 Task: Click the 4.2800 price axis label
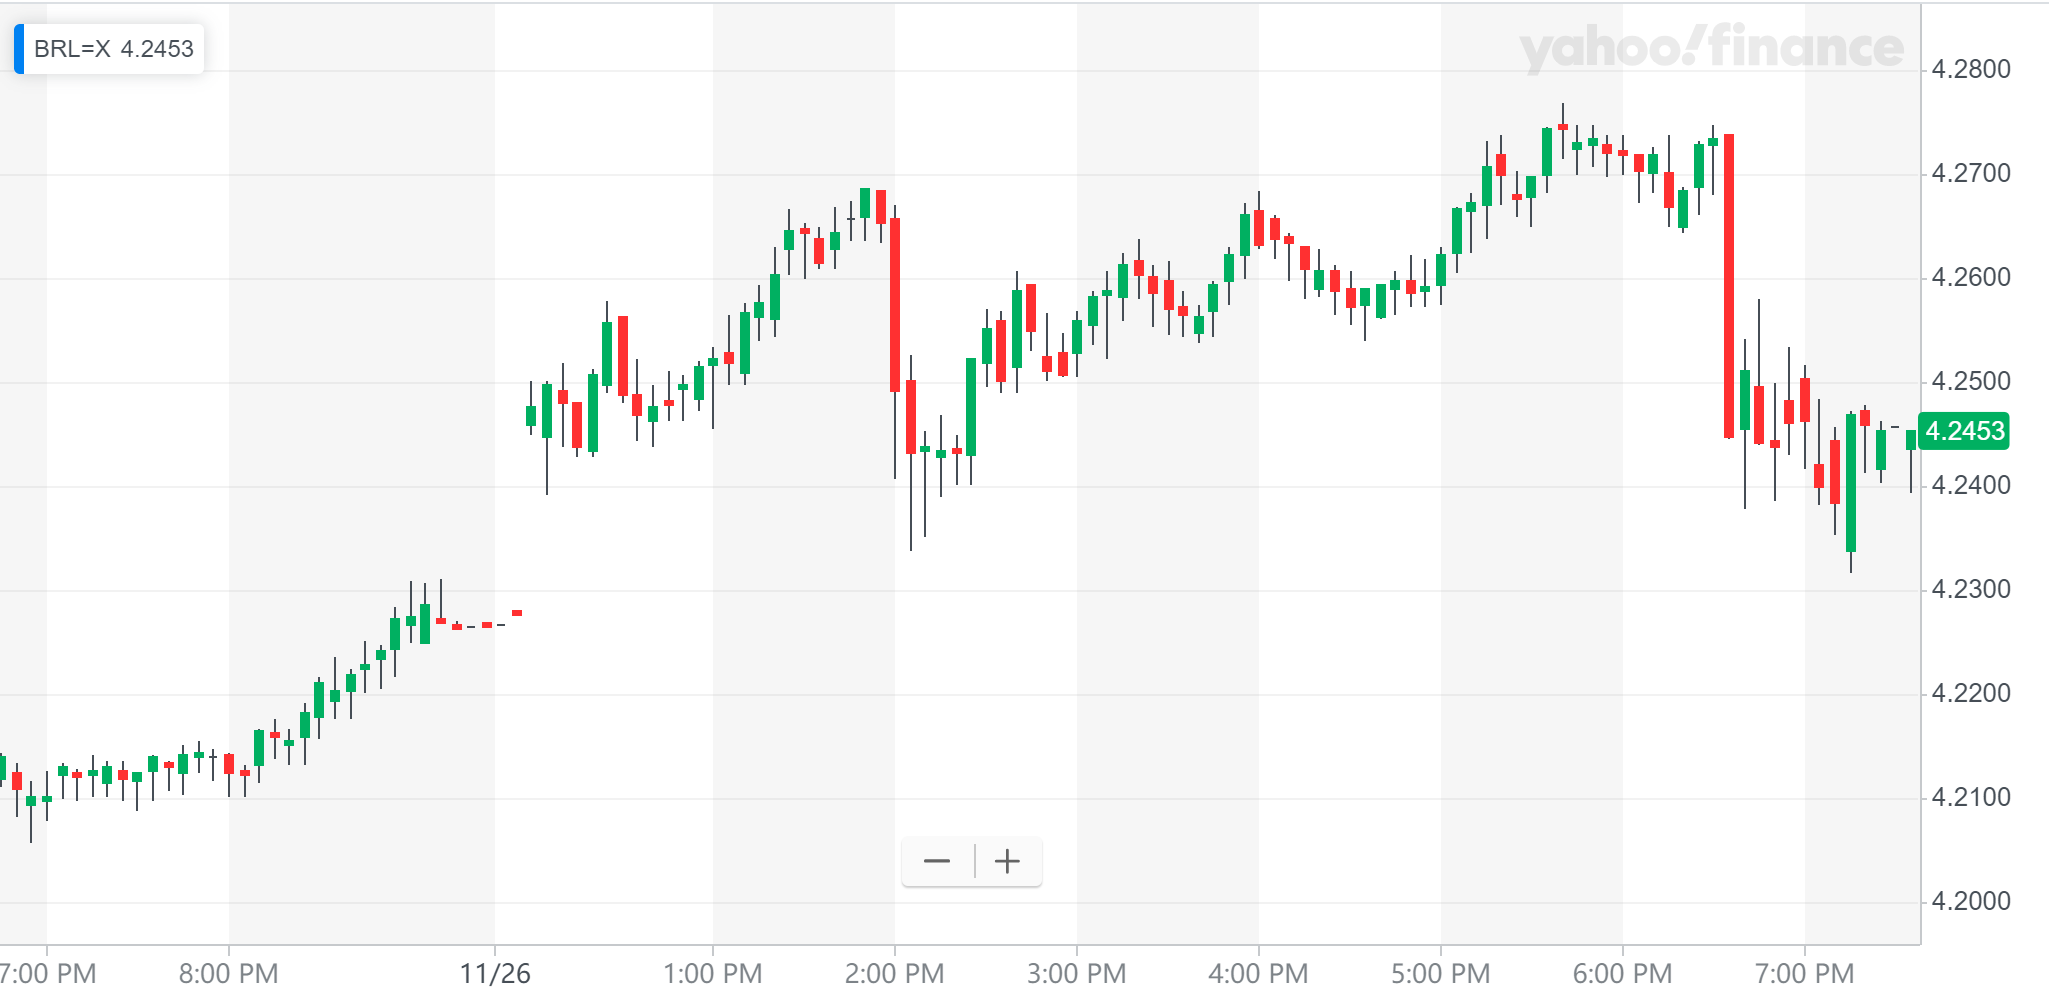[1970, 70]
